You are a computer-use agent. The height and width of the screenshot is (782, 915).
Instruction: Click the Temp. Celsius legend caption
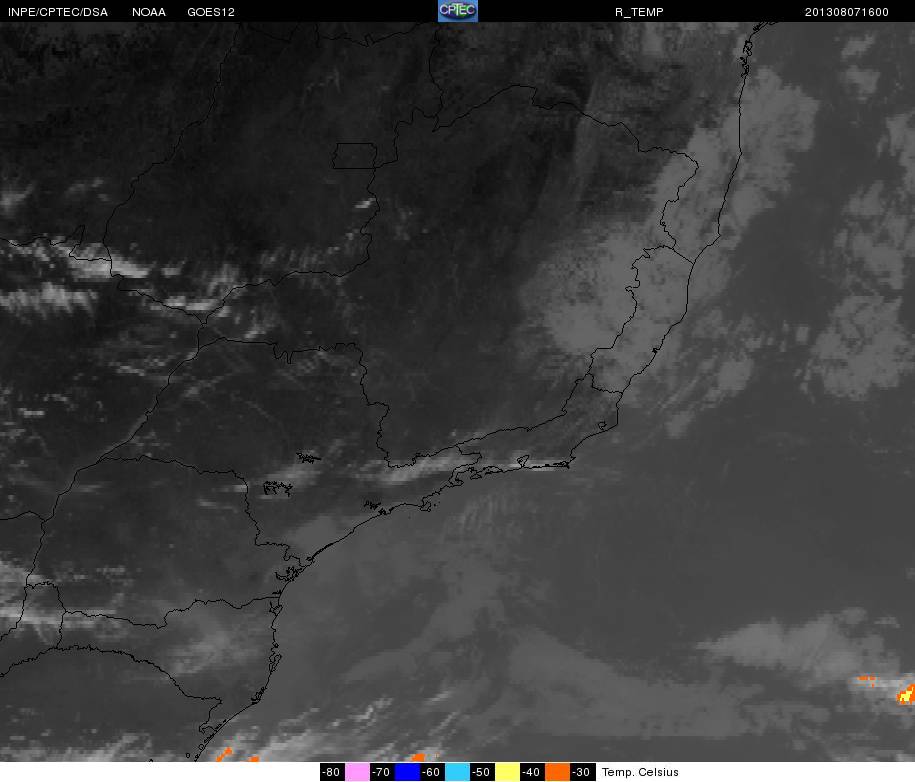point(640,772)
